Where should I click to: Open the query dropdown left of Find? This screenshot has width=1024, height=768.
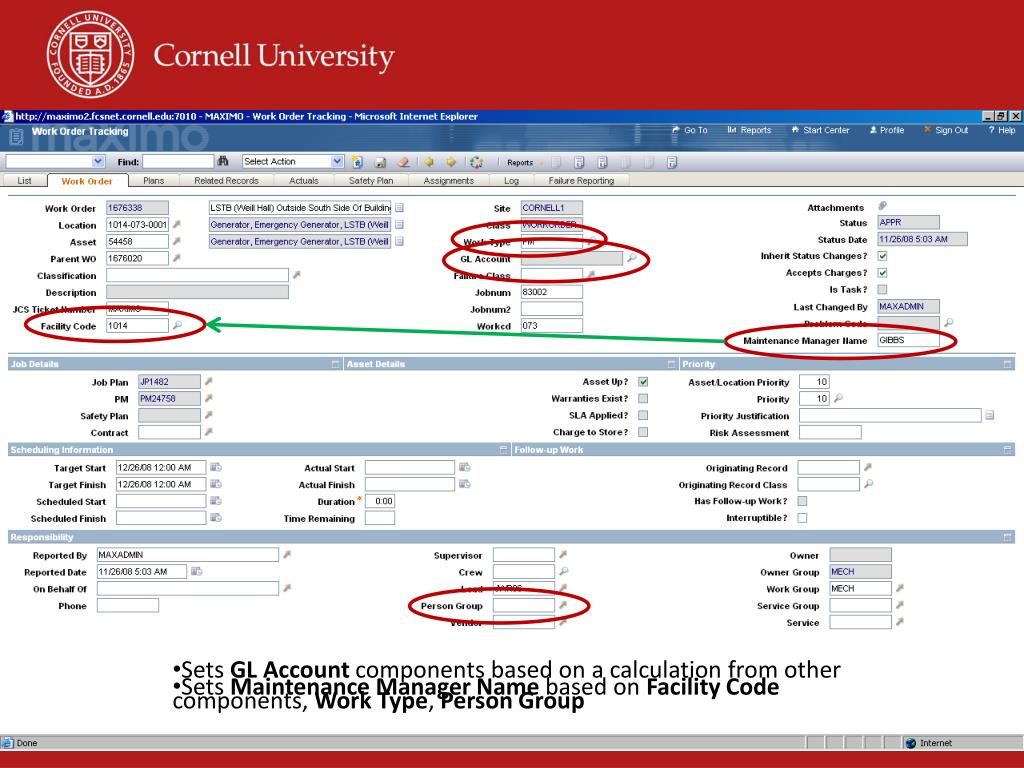point(98,161)
